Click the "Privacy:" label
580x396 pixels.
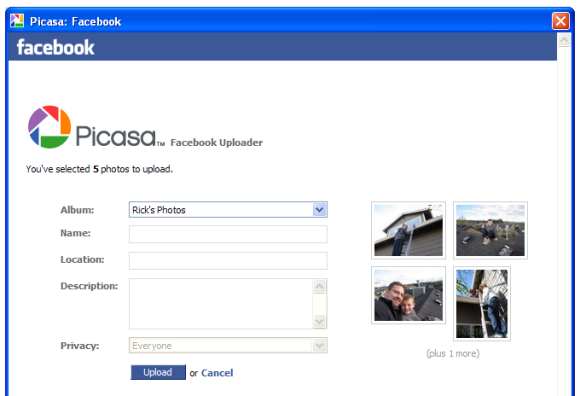coord(80,346)
